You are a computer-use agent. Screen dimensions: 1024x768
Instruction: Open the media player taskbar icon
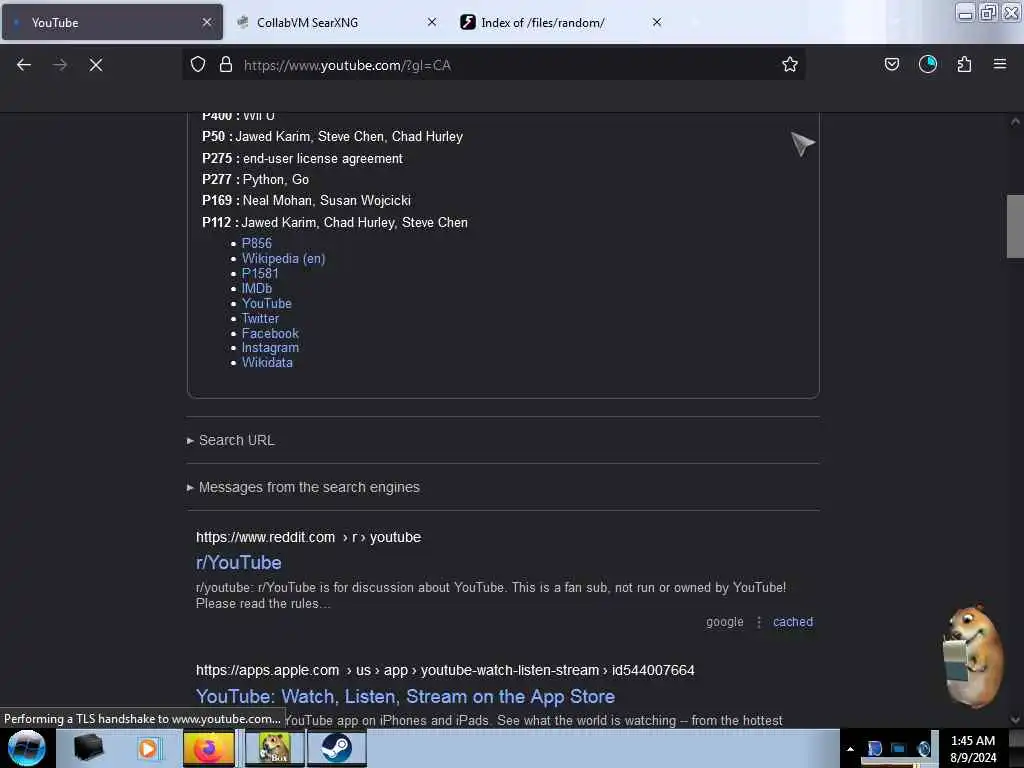[148, 748]
